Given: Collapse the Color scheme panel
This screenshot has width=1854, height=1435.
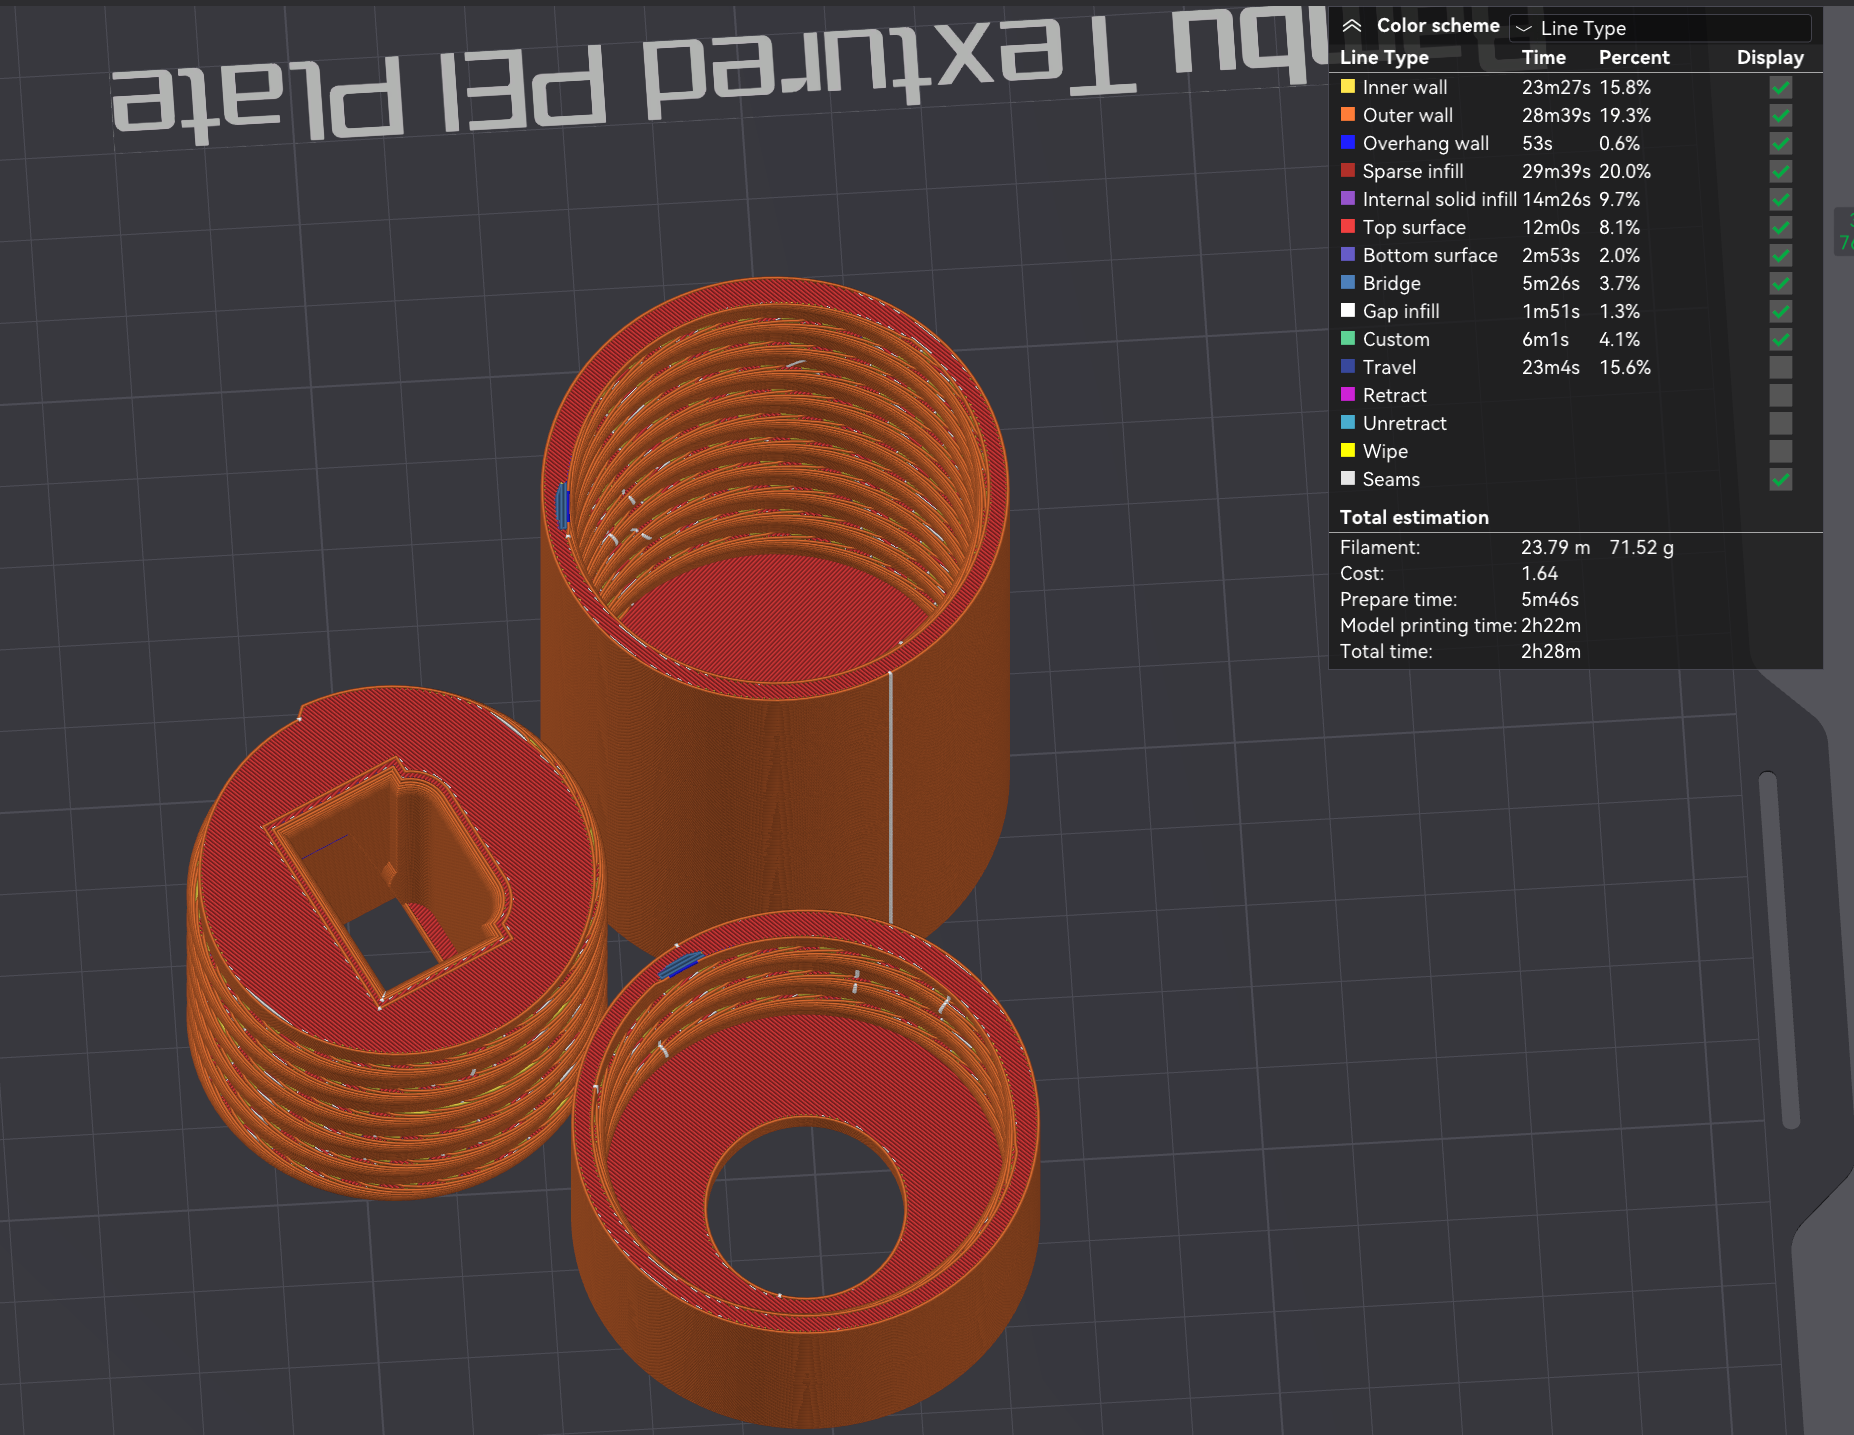Looking at the screenshot, I should tap(1351, 26).
